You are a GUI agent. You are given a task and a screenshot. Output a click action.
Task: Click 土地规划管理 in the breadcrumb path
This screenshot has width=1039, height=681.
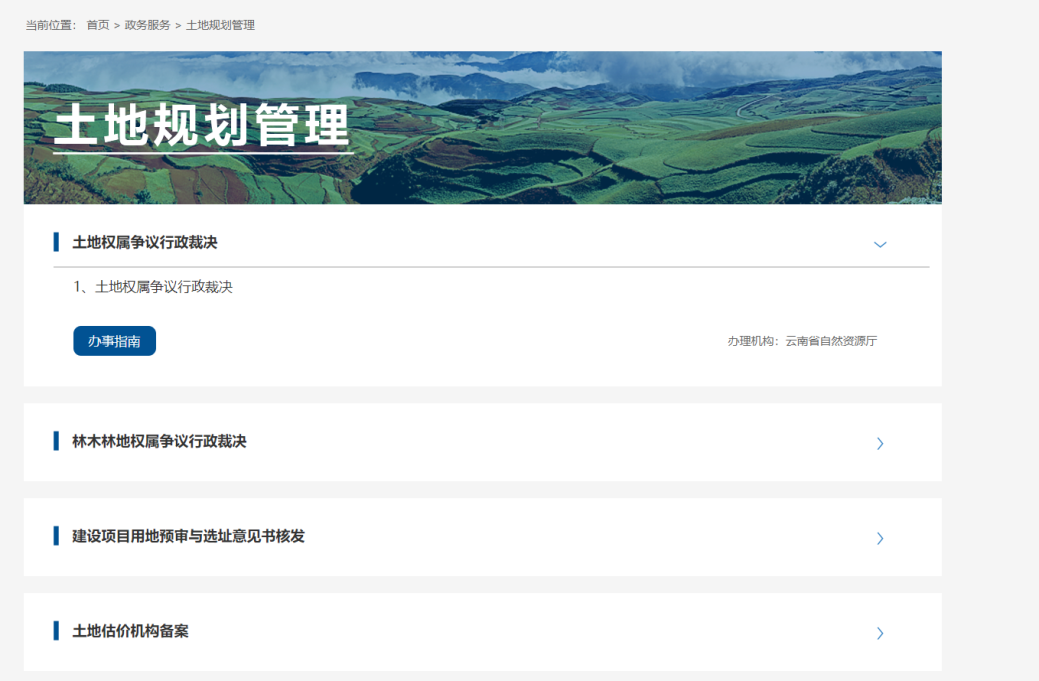coord(220,25)
